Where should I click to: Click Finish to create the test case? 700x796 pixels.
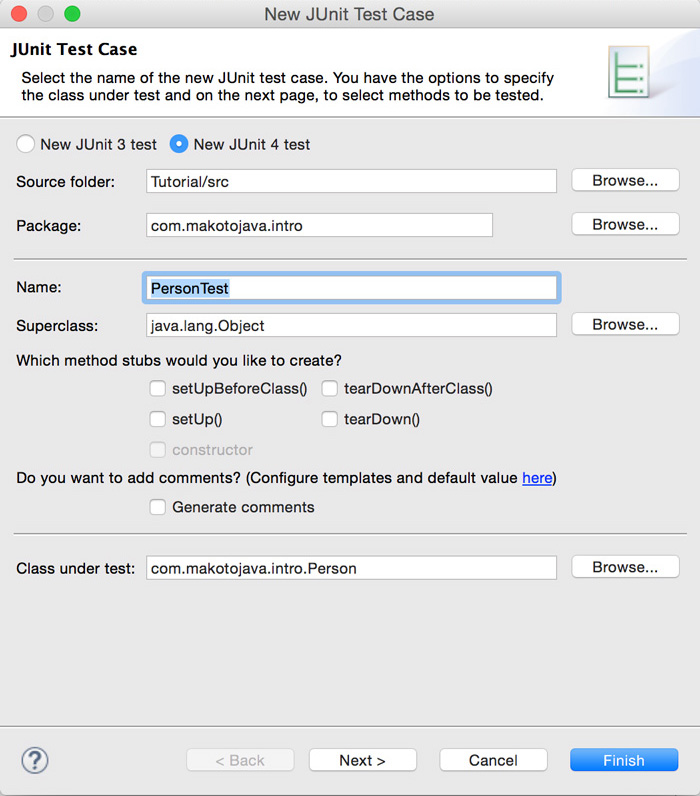pyautogui.click(x=624, y=760)
